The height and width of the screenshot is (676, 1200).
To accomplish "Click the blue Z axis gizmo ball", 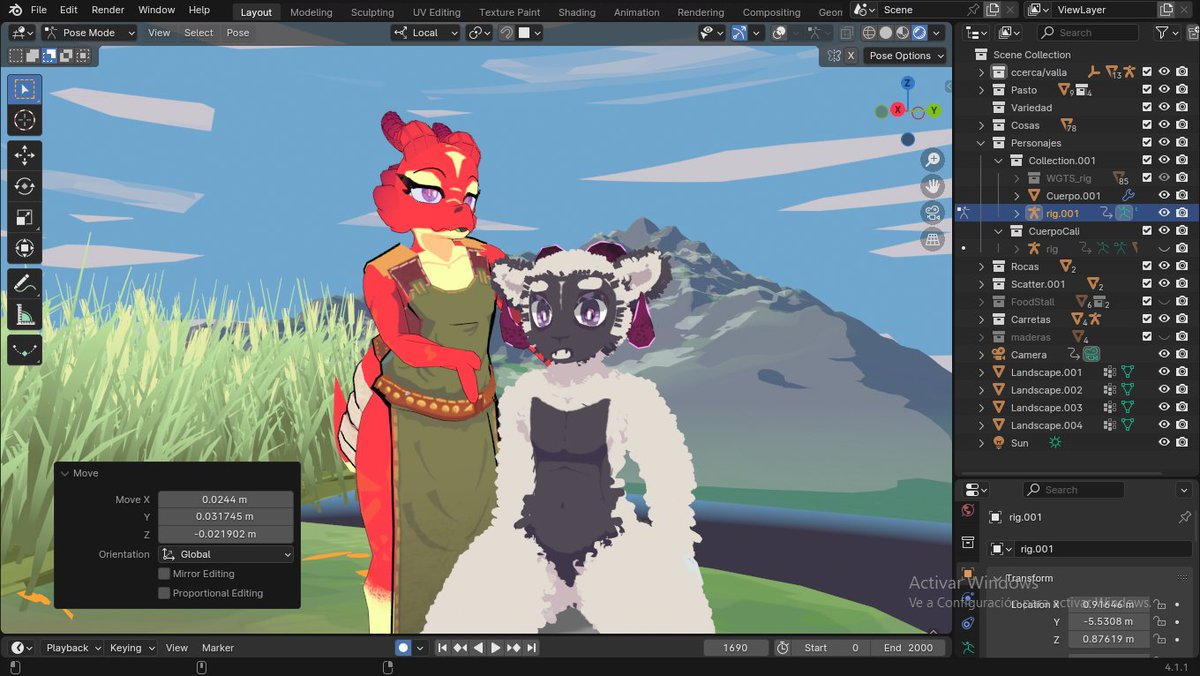I will pyautogui.click(x=907, y=83).
